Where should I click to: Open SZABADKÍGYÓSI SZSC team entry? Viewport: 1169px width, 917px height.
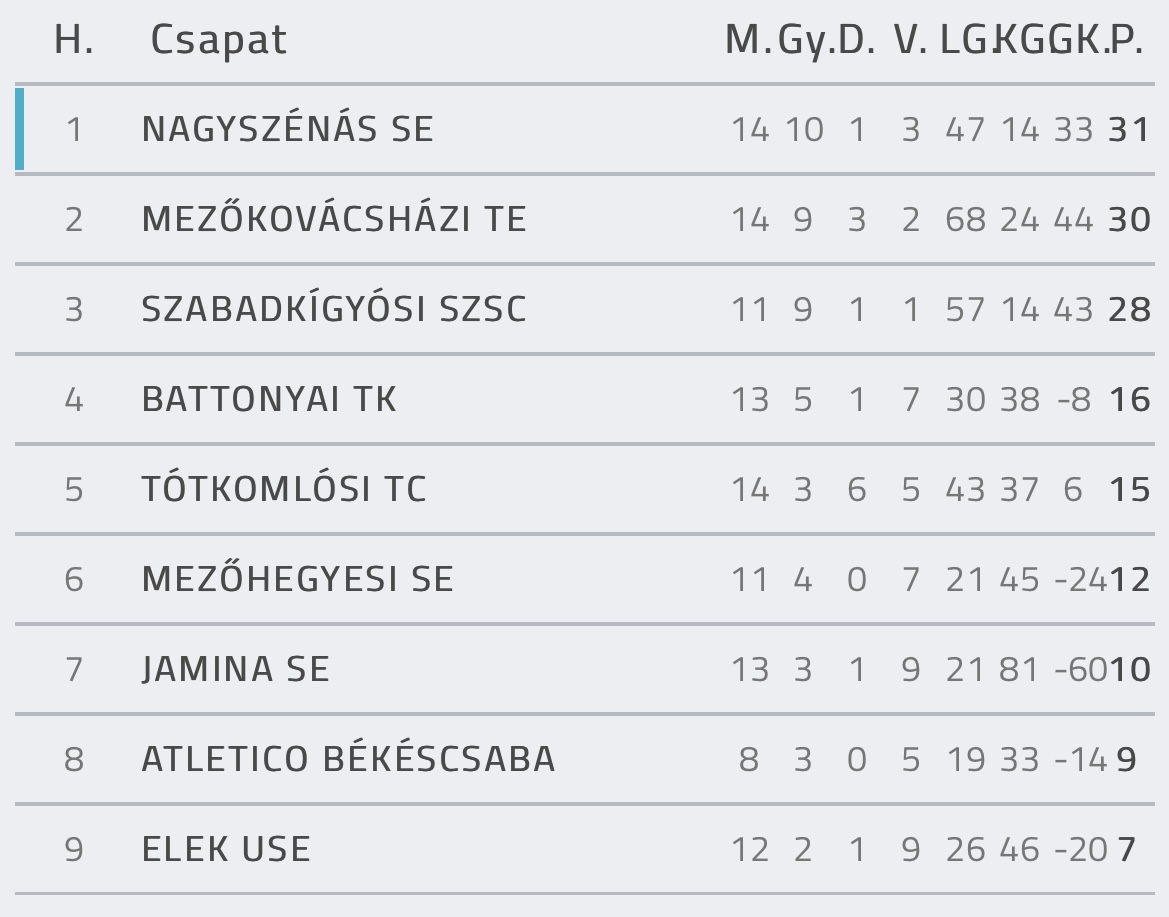[334, 309]
